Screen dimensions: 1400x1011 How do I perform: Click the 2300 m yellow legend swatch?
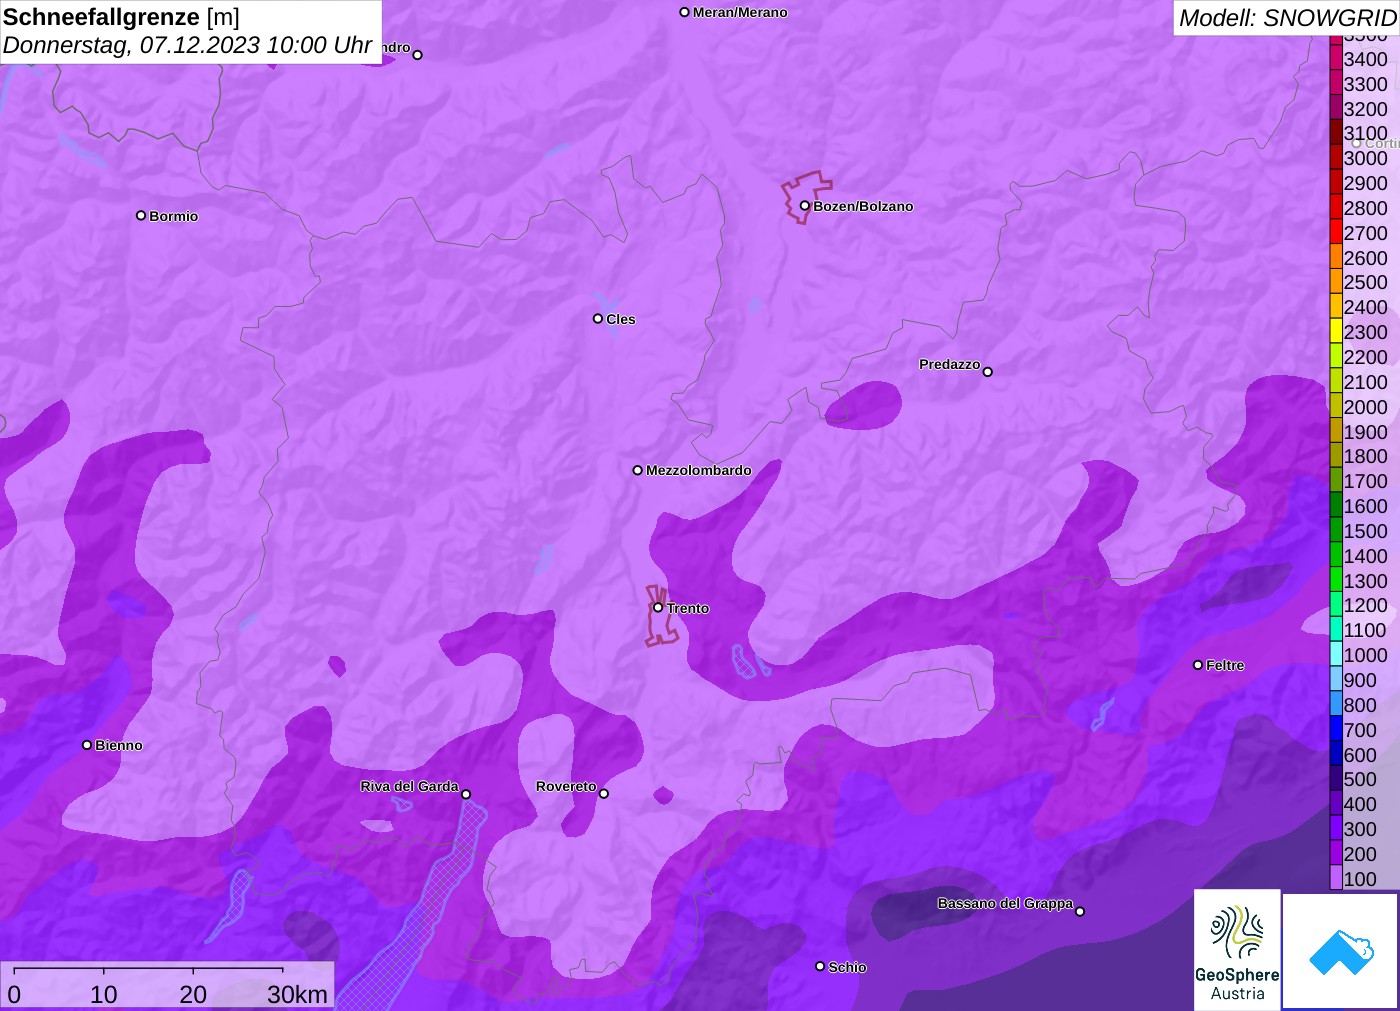click(x=1336, y=332)
